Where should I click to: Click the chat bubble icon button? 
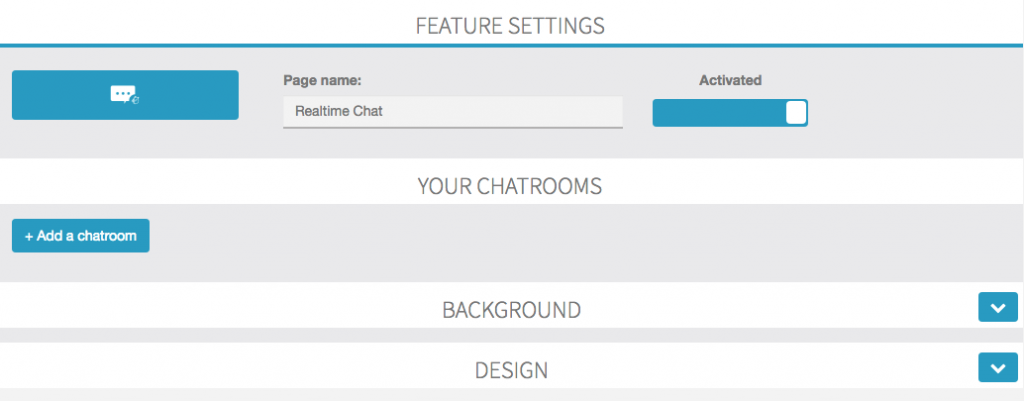tap(125, 95)
